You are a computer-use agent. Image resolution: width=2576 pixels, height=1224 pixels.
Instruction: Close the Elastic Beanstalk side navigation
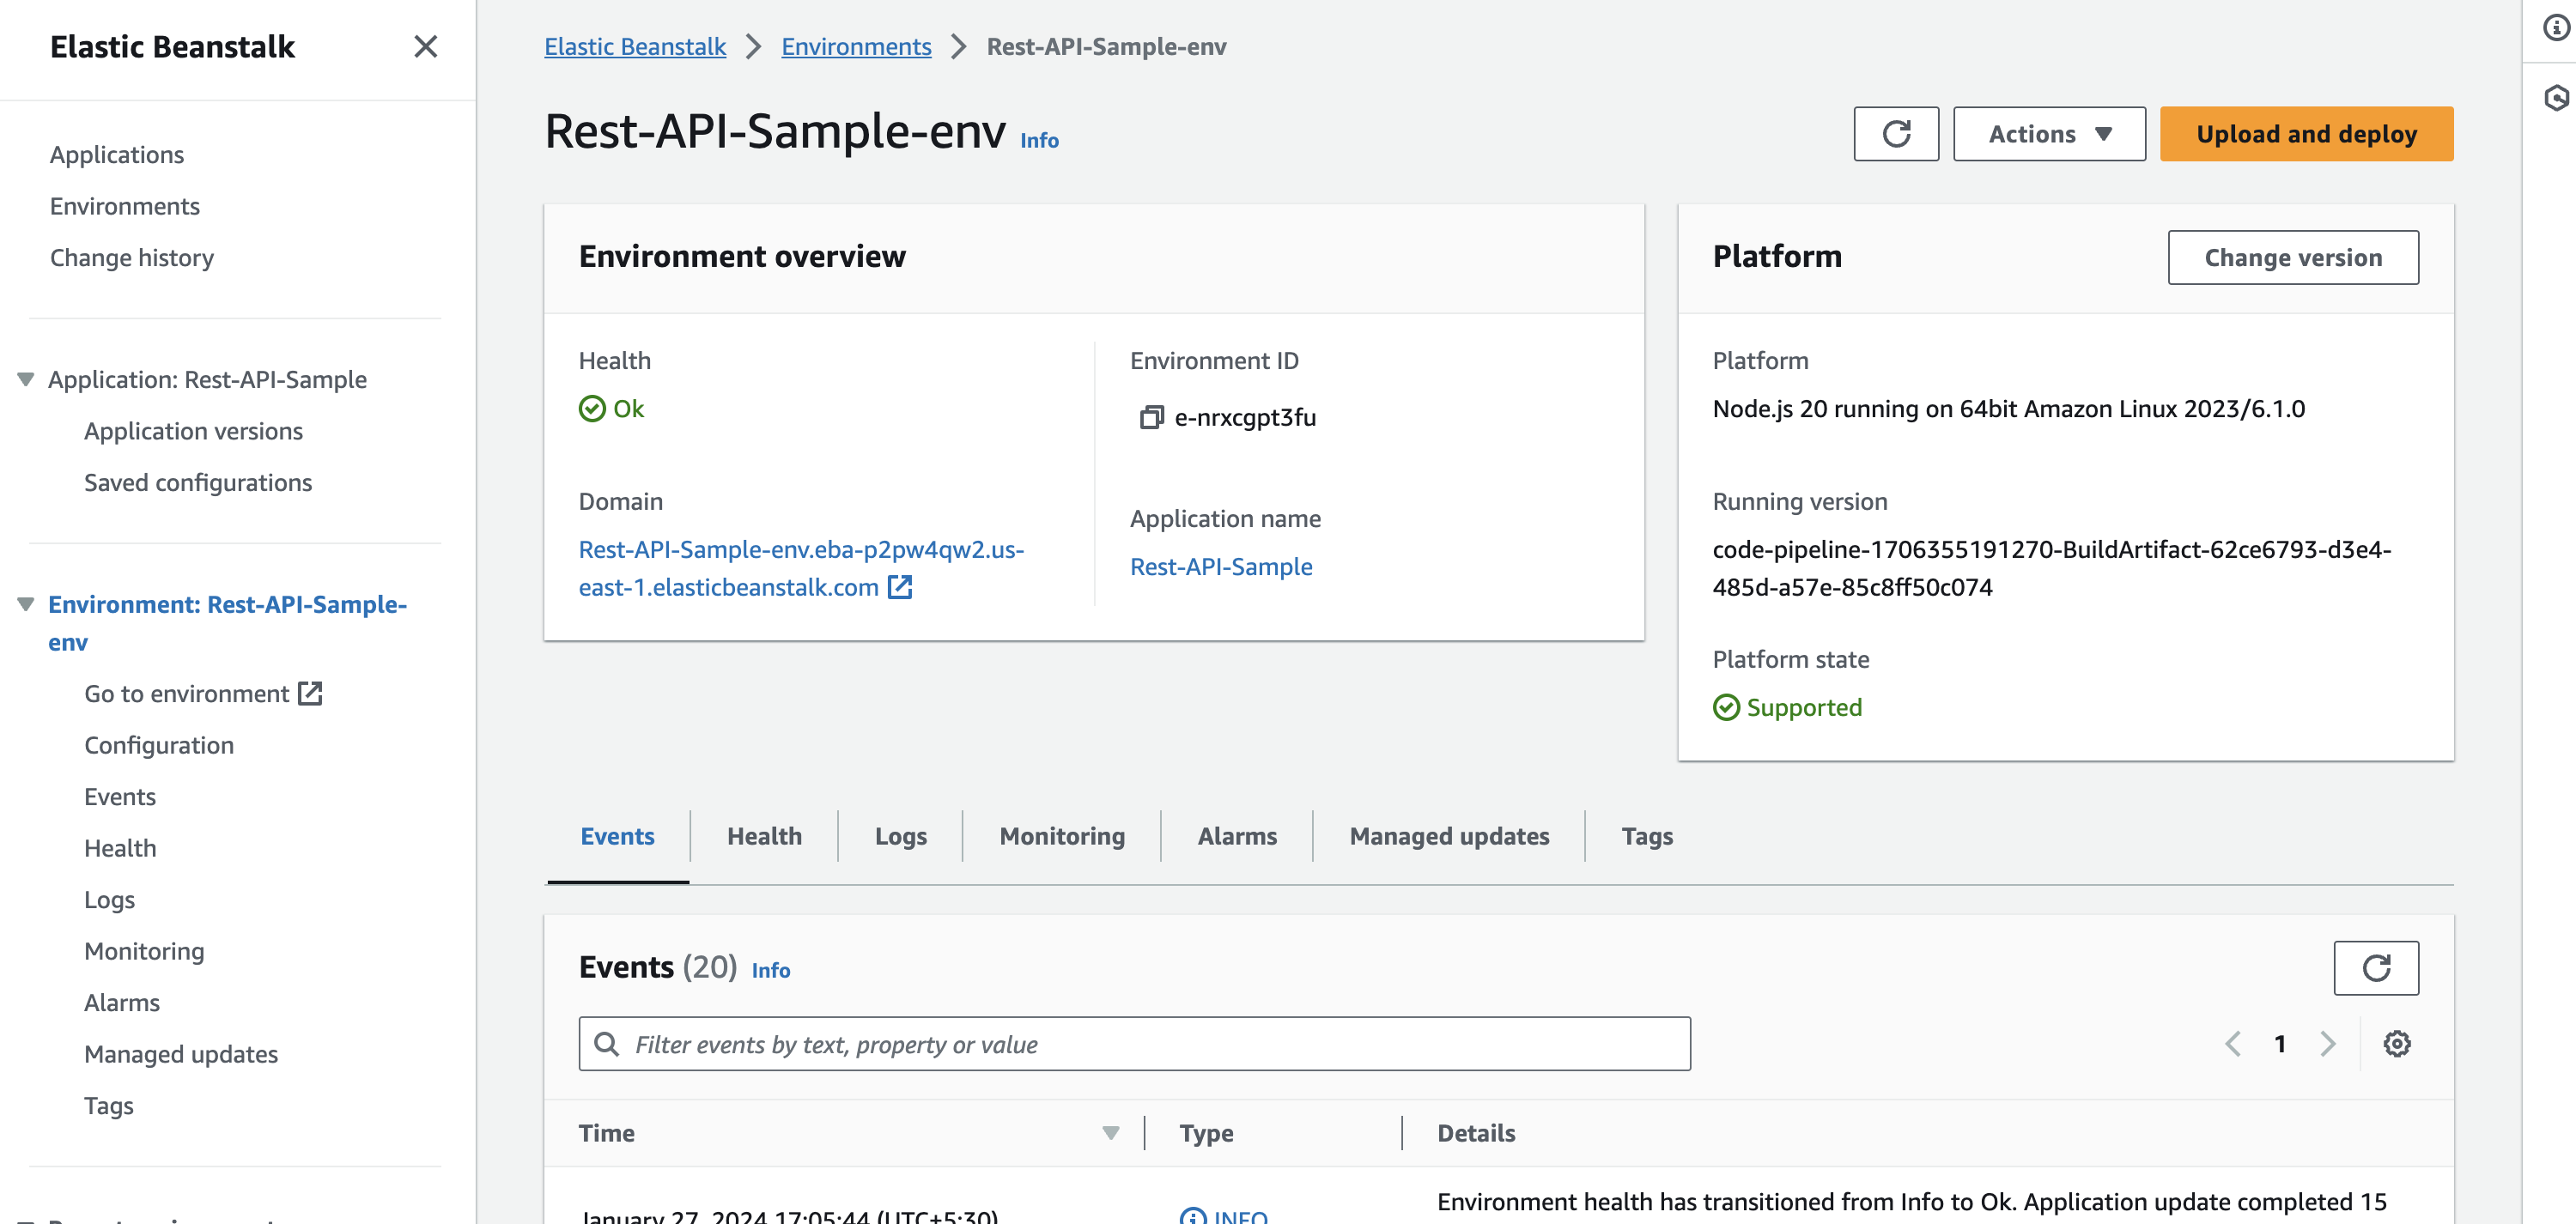click(x=425, y=47)
